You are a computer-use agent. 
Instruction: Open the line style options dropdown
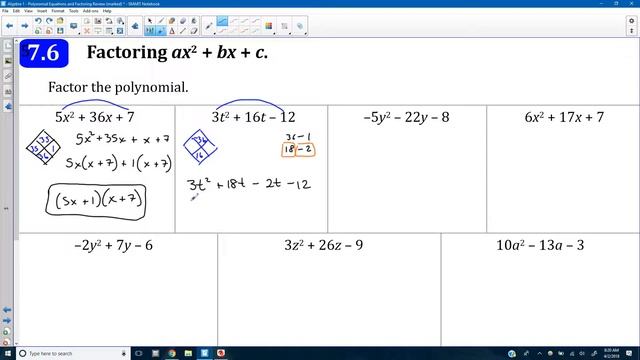pos(284,26)
